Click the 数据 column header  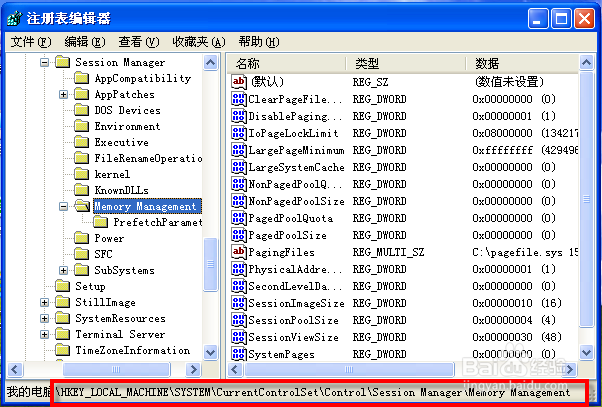(x=522, y=63)
